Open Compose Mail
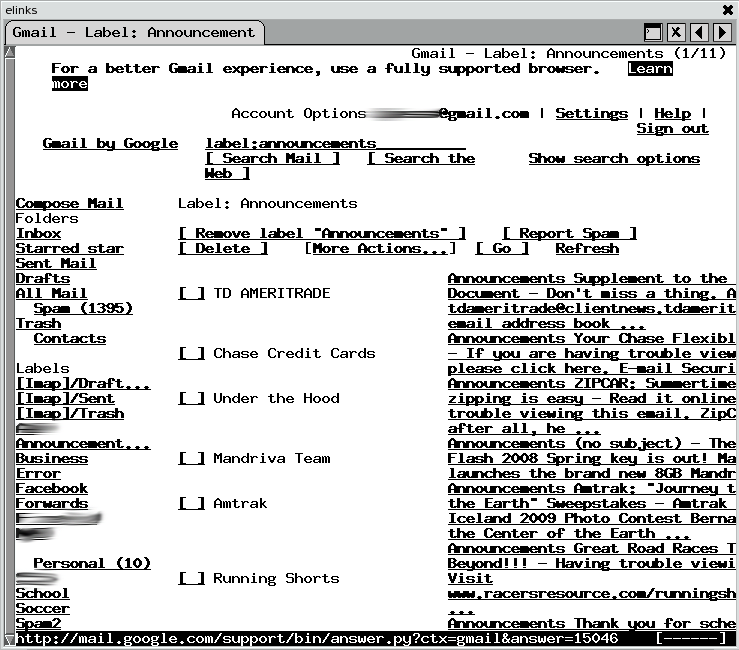The height and width of the screenshot is (650, 739). coord(69,203)
